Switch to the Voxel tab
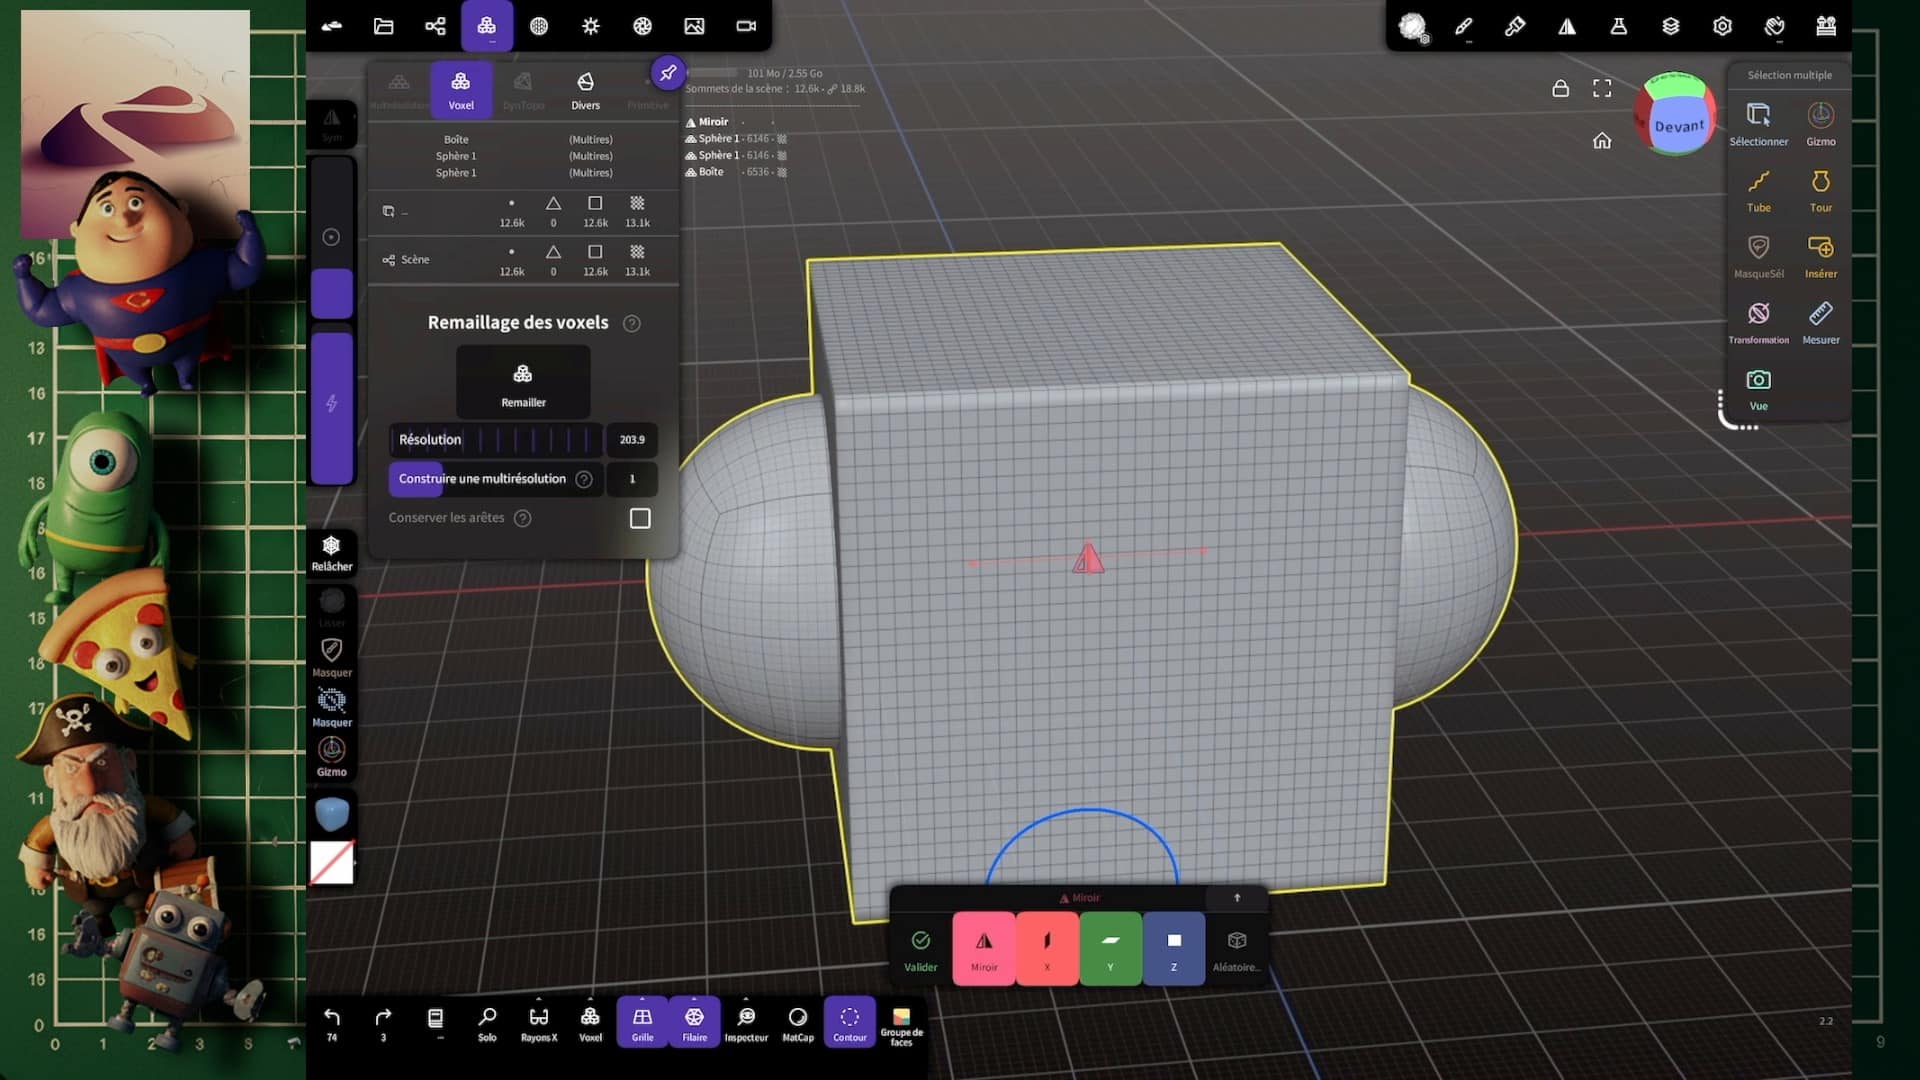 (461, 90)
